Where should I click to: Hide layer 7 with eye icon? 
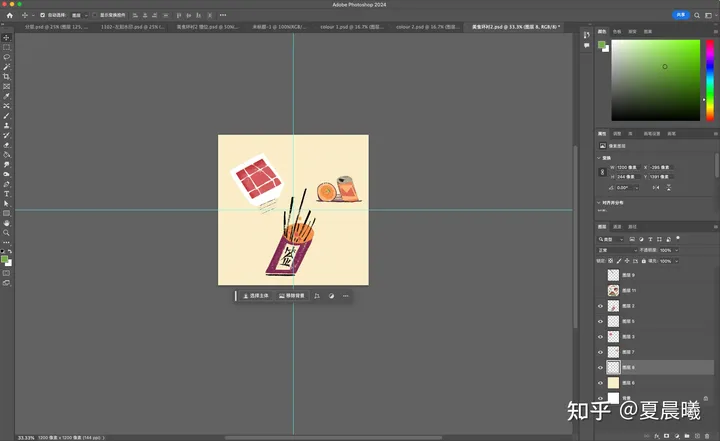pos(600,352)
